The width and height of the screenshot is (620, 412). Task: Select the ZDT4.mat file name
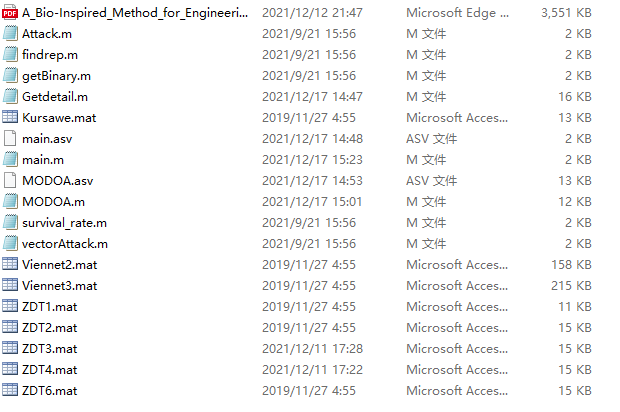tap(49, 370)
